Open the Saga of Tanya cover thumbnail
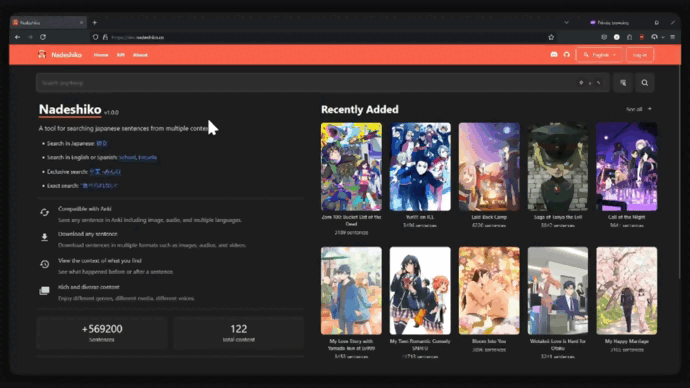The height and width of the screenshot is (388, 690). click(x=558, y=167)
